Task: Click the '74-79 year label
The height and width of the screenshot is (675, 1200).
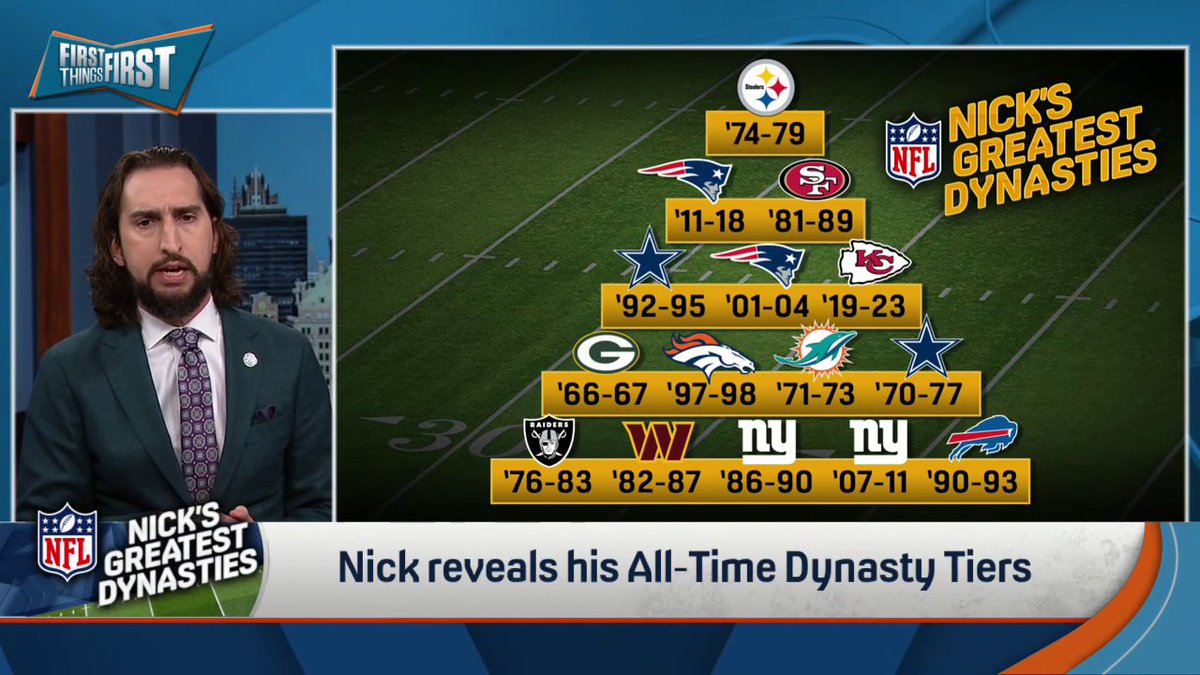Action: (764, 133)
